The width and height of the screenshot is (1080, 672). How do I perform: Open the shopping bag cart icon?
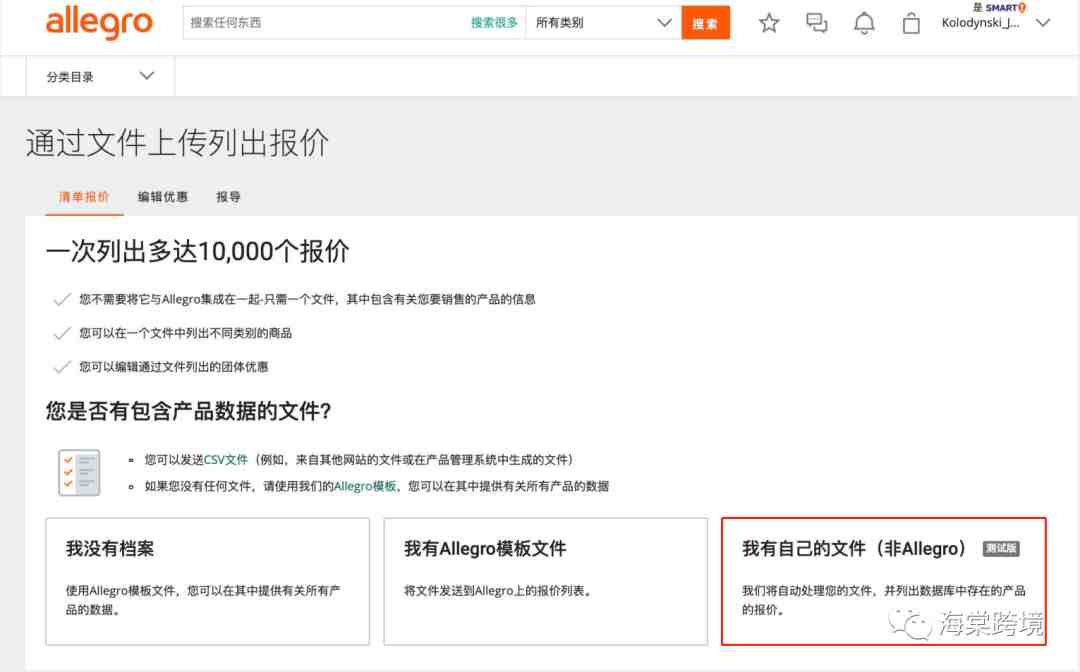pyautogui.click(x=911, y=23)
